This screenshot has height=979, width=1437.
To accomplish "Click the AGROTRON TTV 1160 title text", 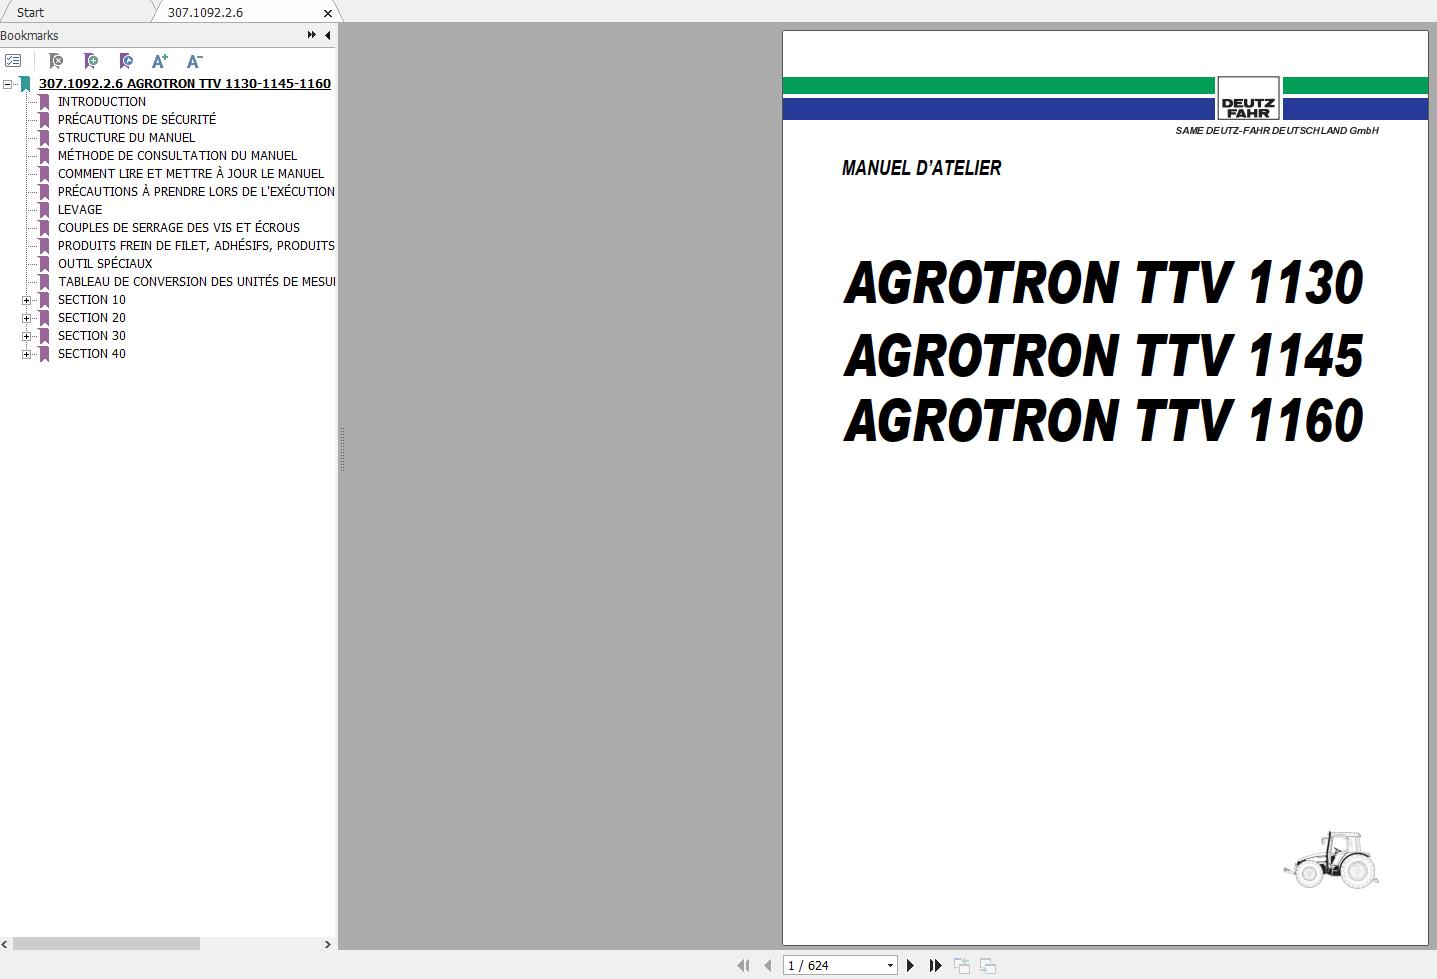I will point(1104,420).
